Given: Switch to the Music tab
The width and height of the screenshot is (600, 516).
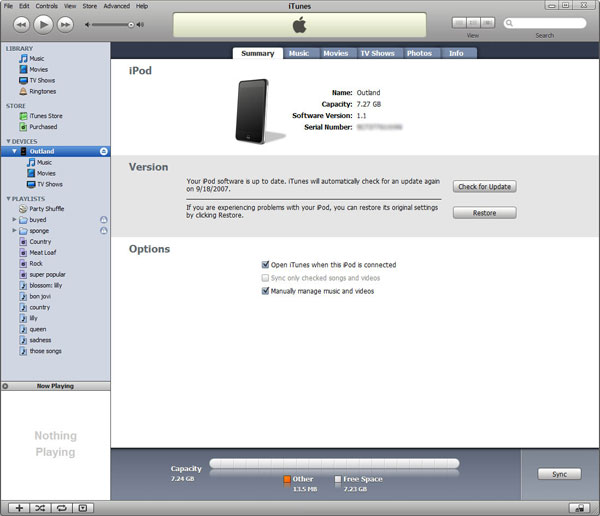Looking at the screenshot, I should (299, 53).
